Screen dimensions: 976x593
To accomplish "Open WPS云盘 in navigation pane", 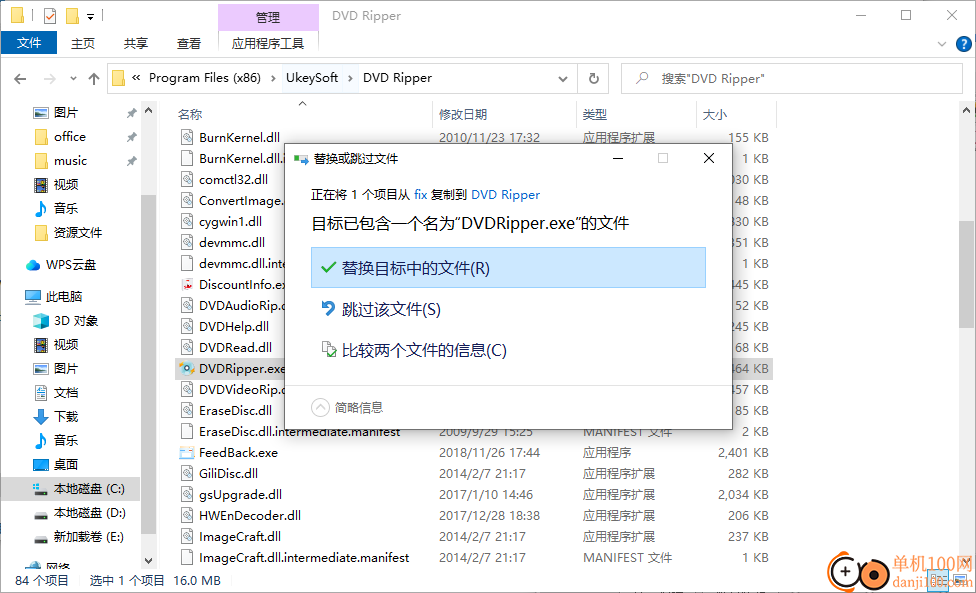I will click(x=71, y=264).
